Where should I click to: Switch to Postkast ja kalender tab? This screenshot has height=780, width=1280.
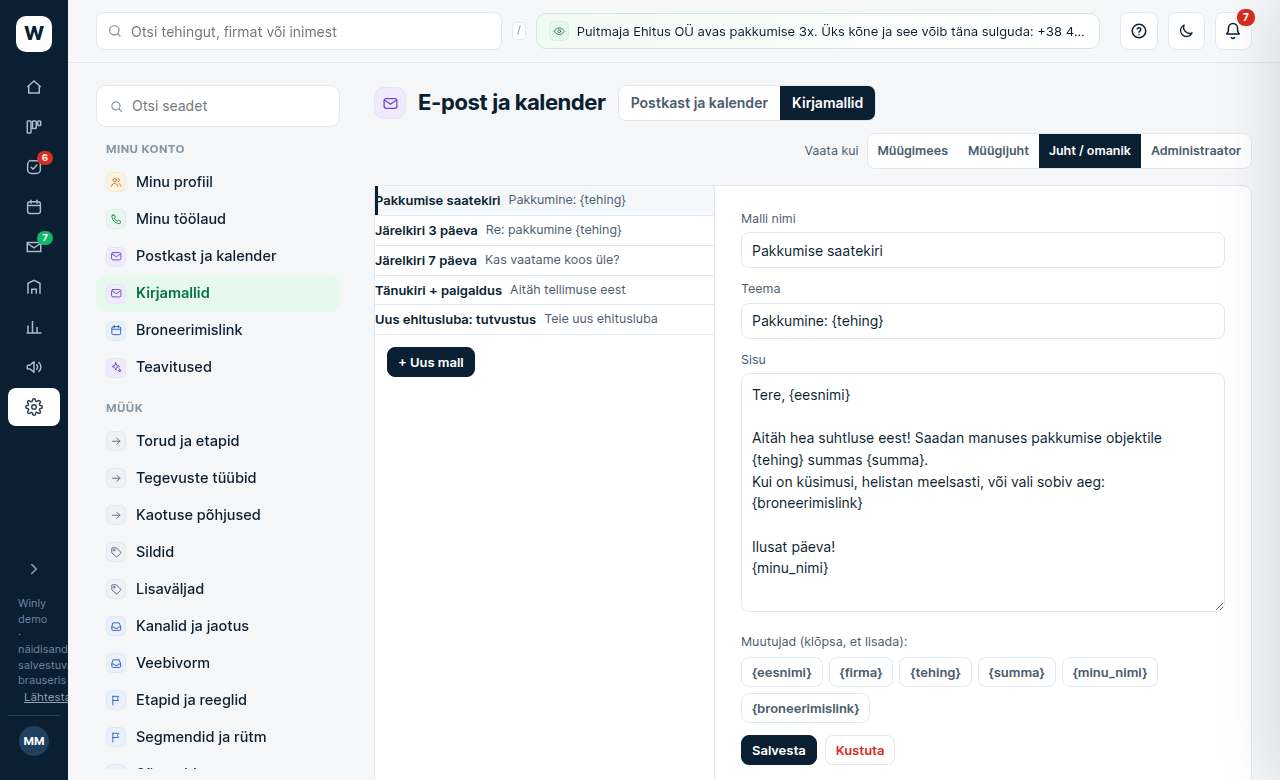click(699, 103)
